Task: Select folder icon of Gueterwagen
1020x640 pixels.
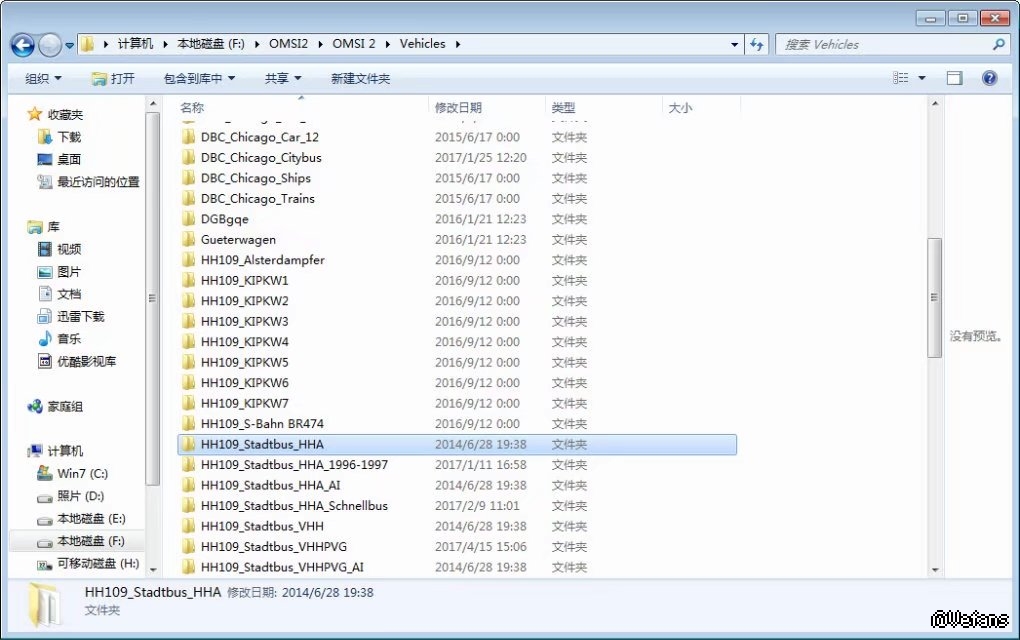Action: tap(189, 239)
